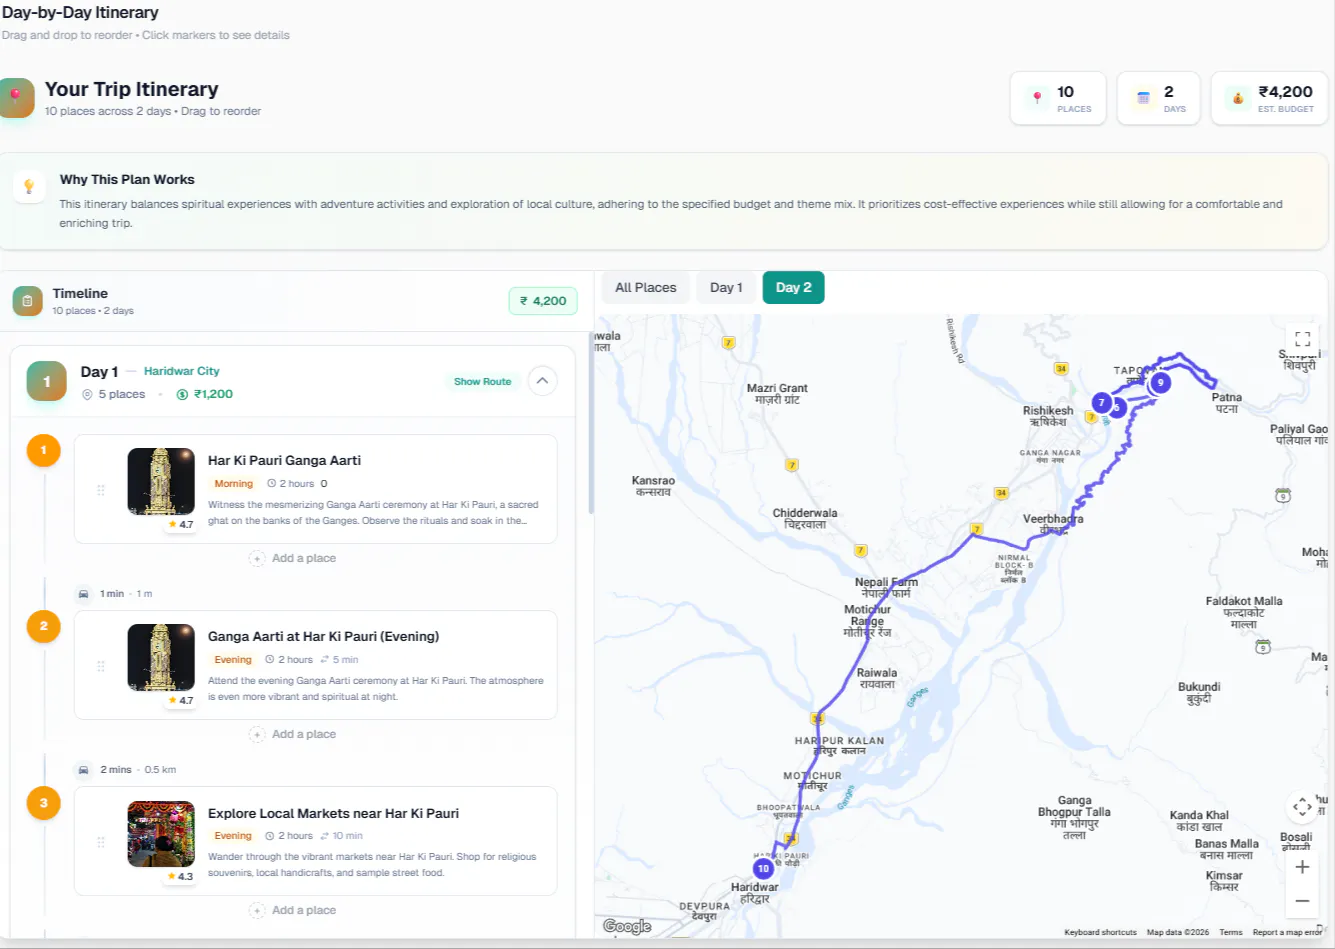Click map marker number 10 near Haridwar
Screen dimensions: 1335x949
[763, 868]
